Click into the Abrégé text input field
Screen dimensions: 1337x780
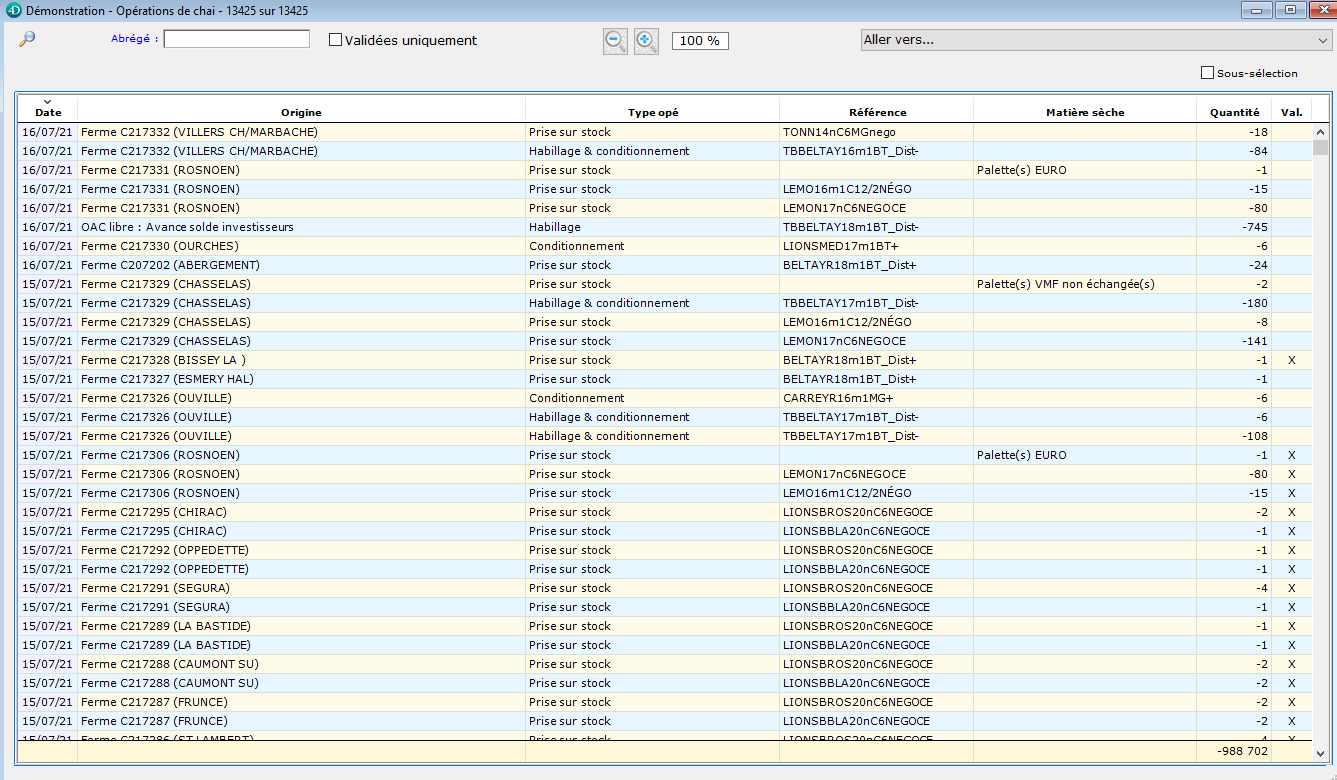(237, 39)
